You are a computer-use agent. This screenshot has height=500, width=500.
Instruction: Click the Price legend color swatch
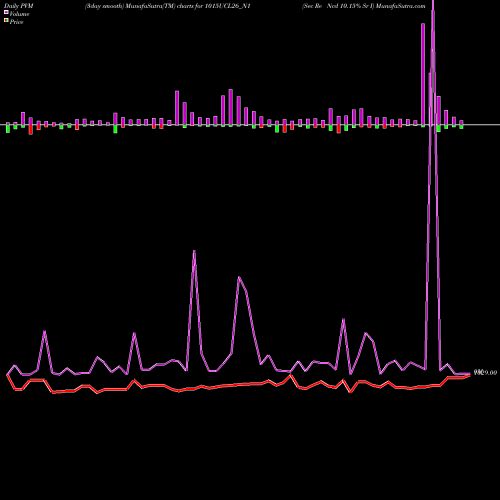6,21
